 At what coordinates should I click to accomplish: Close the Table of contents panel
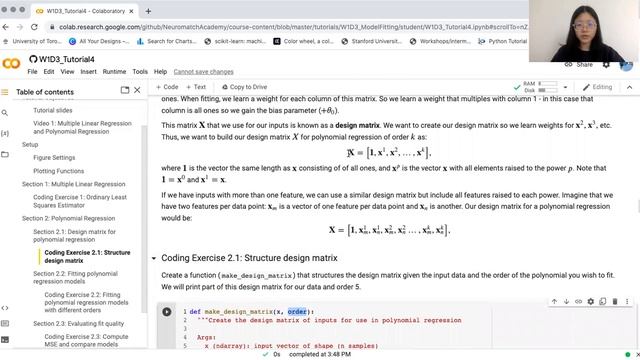tap(137, 90)
